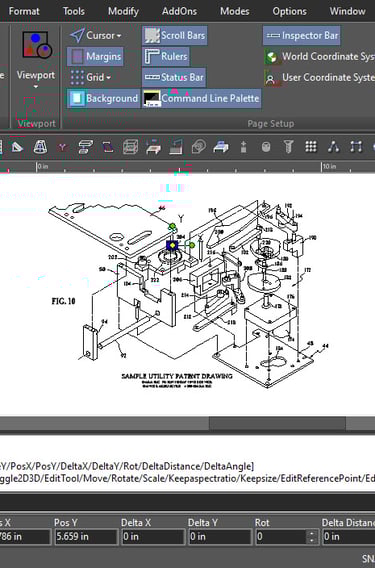Click the triangular node pattern icon
The image size is (375, 568).
pos(333,147)
